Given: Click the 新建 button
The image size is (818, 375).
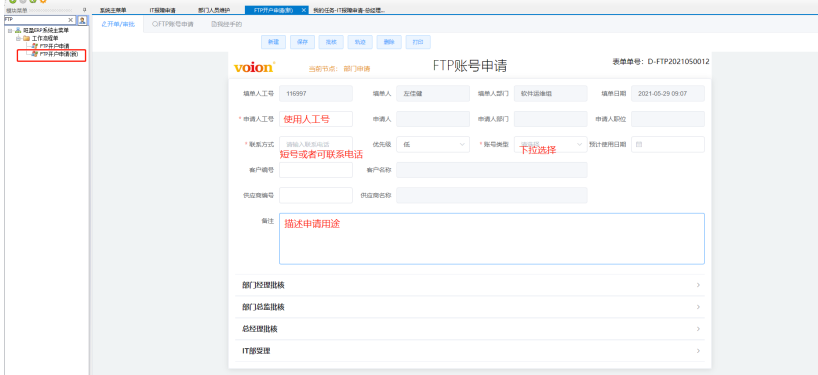Looking at the screenshot, I should [x=273, y=42].
